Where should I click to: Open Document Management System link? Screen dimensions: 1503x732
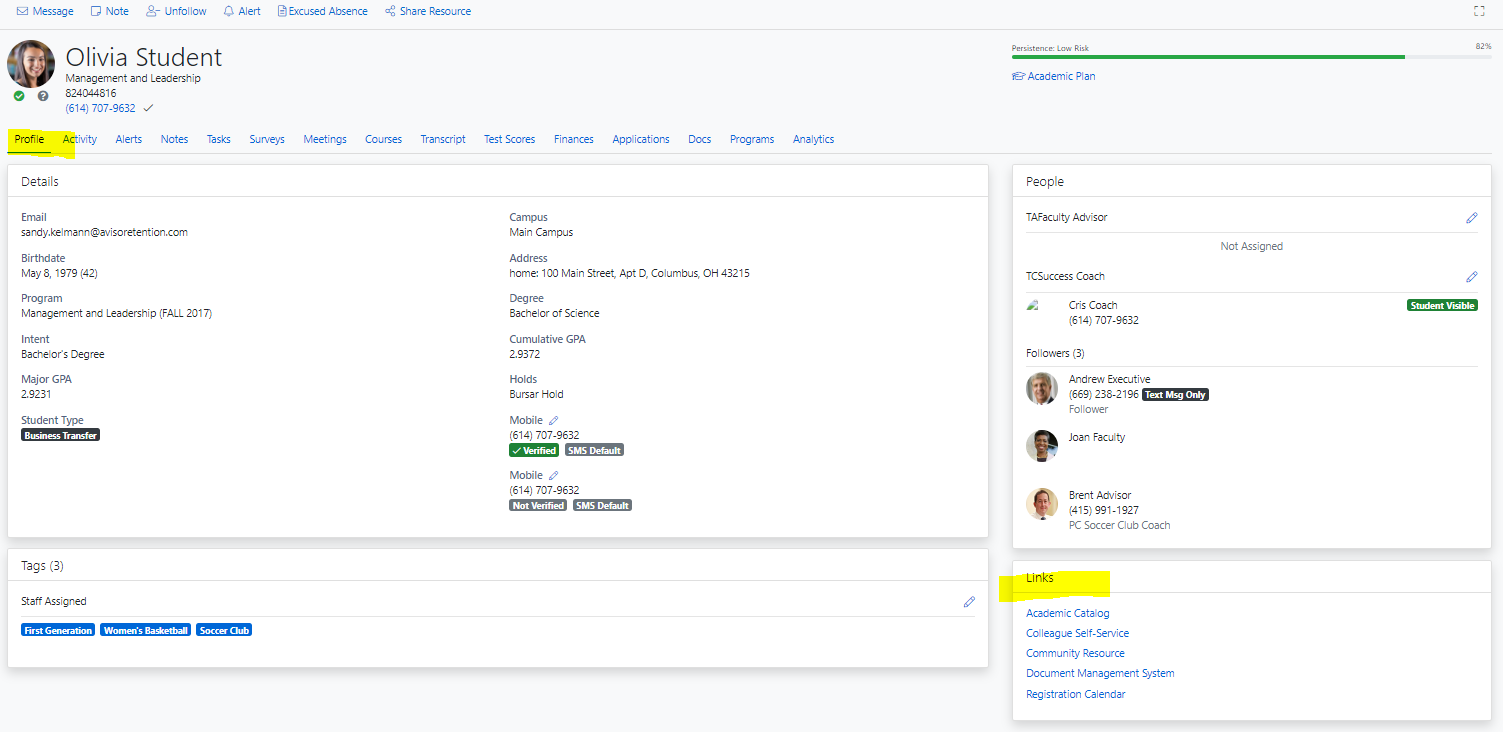[1100, 673]
